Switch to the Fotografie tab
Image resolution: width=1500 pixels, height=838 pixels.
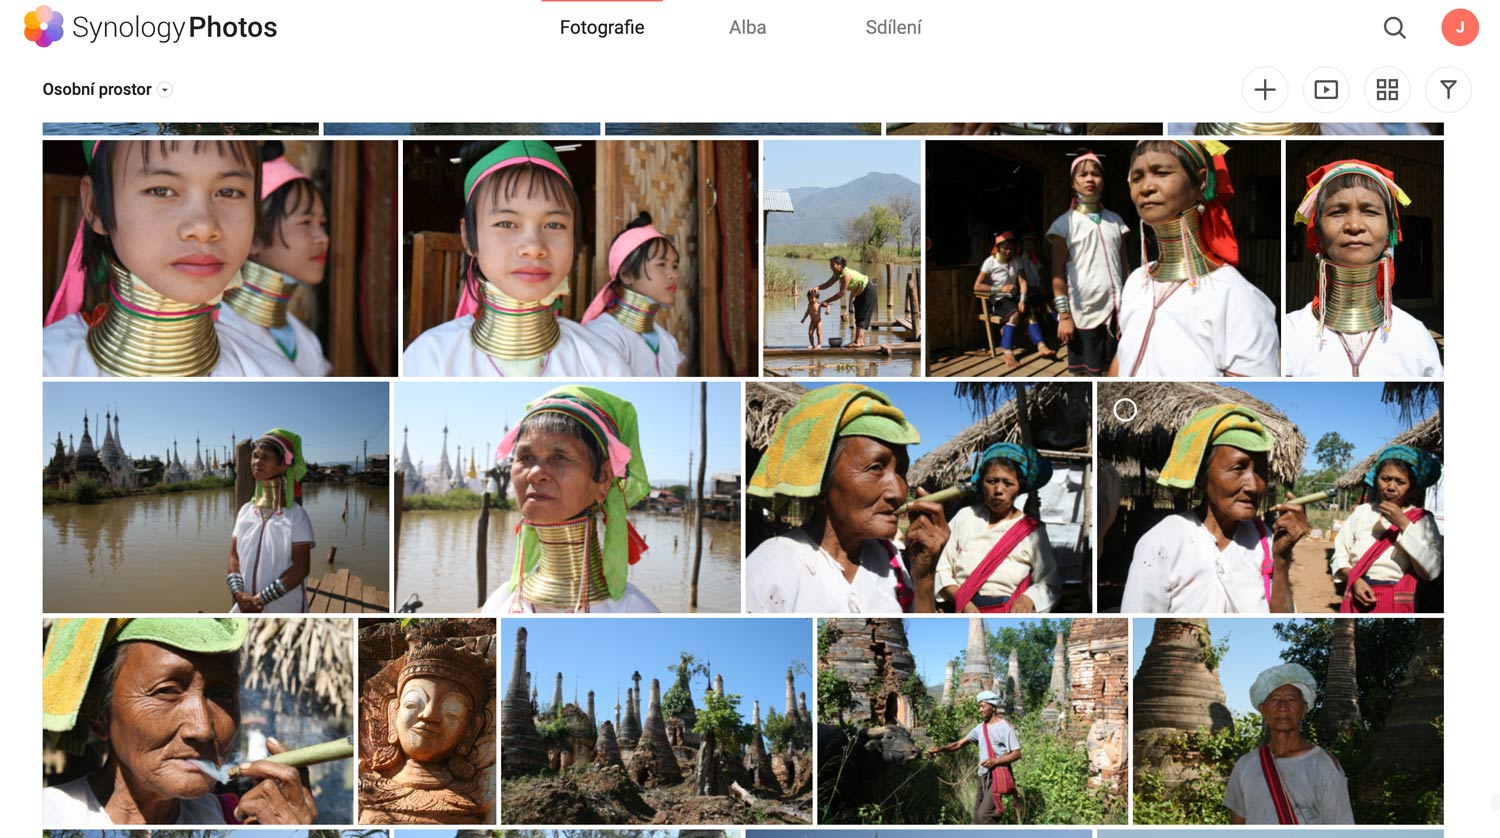click(602, 28)
